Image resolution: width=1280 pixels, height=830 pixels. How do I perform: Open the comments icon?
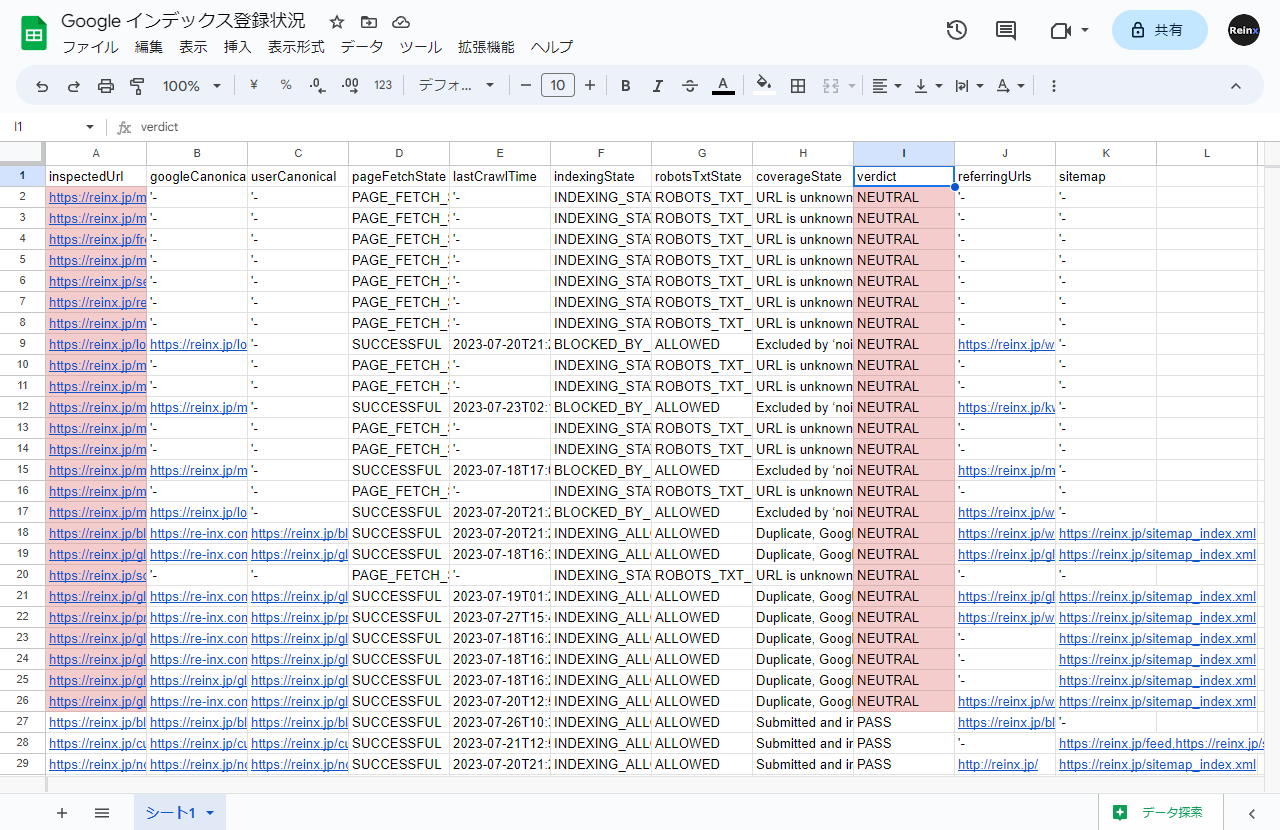tap(1006, 30)
